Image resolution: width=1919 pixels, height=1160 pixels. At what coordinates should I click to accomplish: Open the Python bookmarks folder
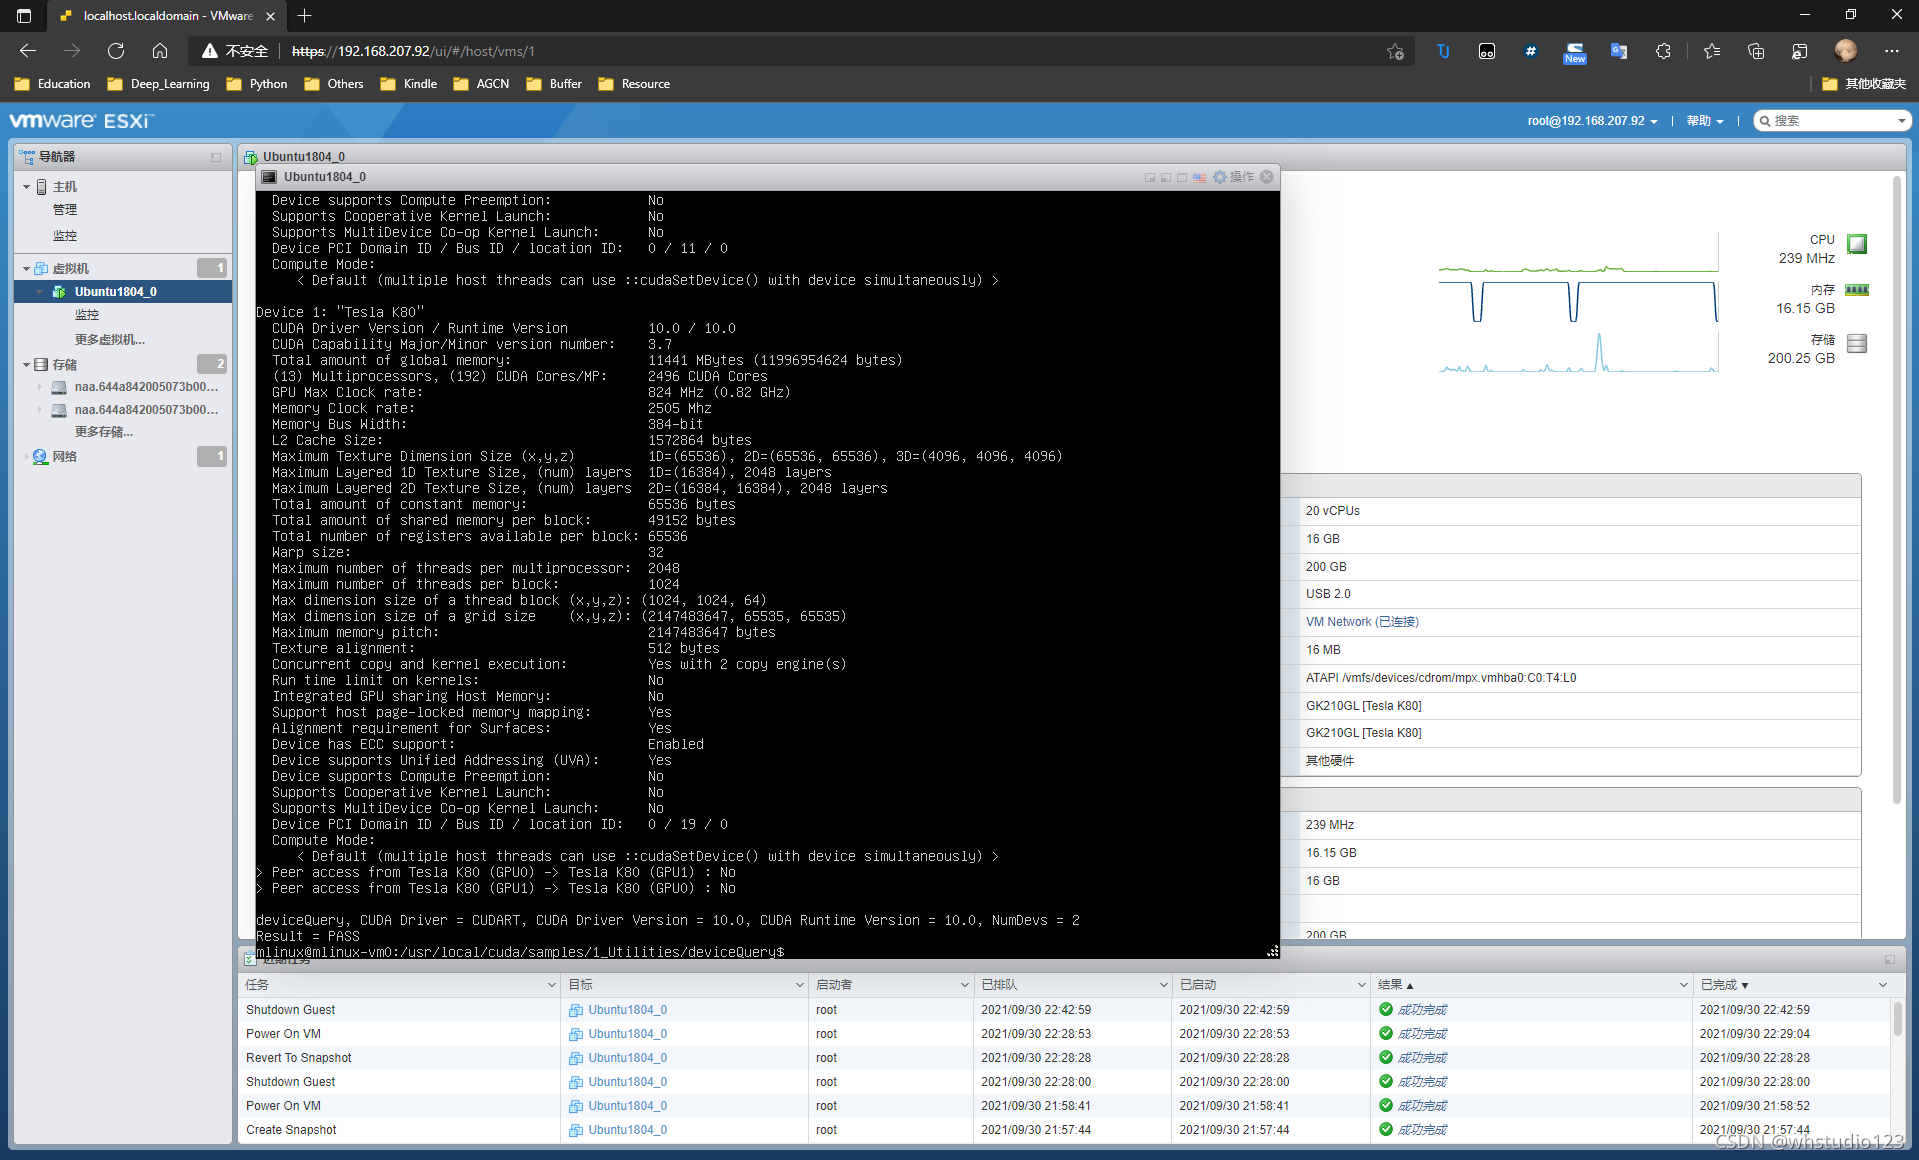257,84
